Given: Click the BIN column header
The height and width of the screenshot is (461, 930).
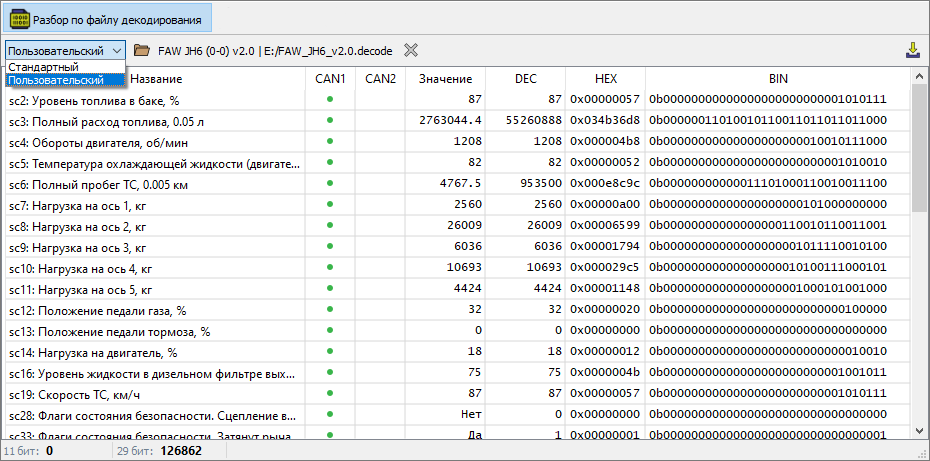Looking at the screenshot, I should [x=778, y=78].
